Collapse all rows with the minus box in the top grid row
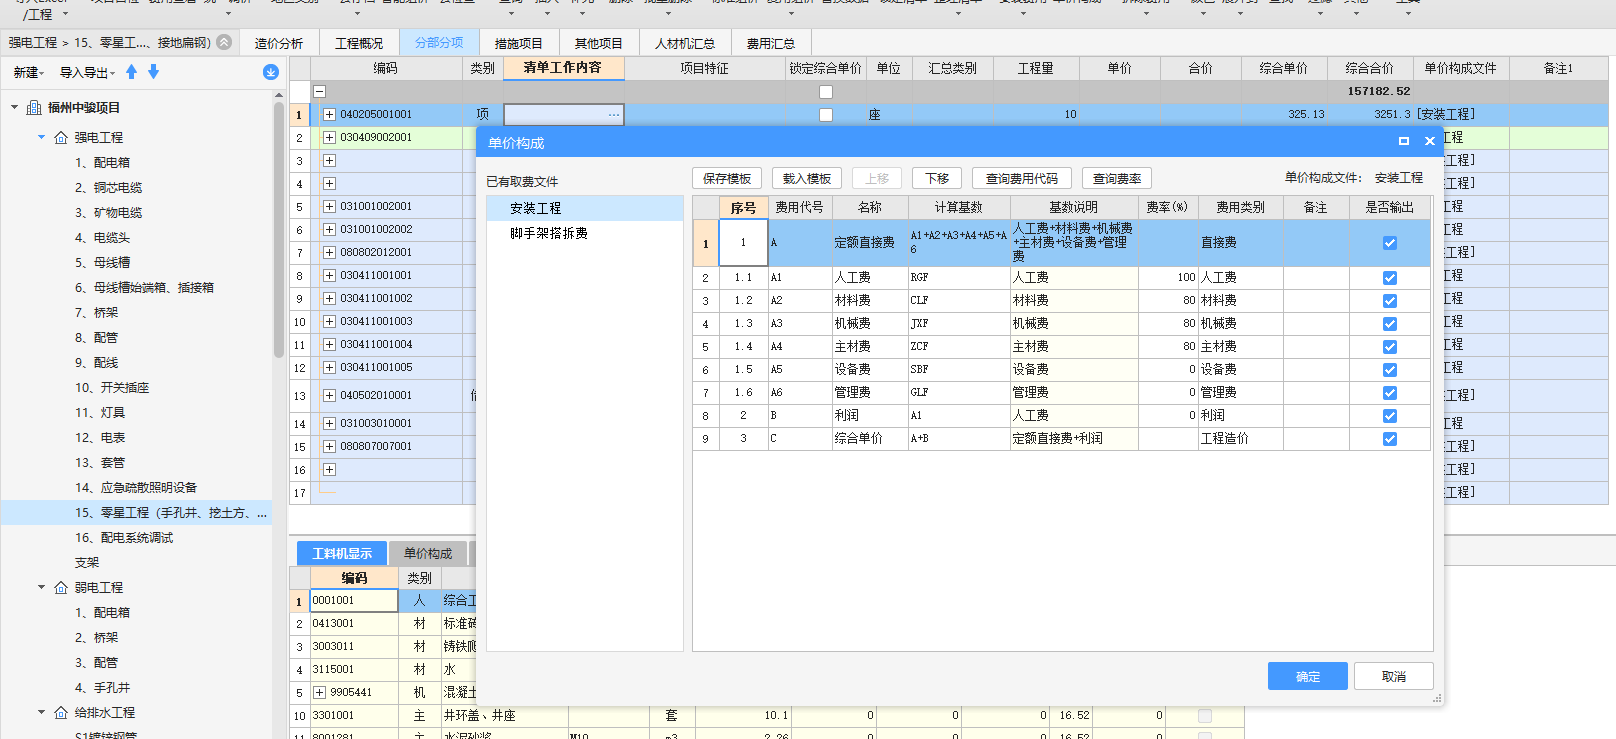1616x739 pixels. [x=320, y=92]
